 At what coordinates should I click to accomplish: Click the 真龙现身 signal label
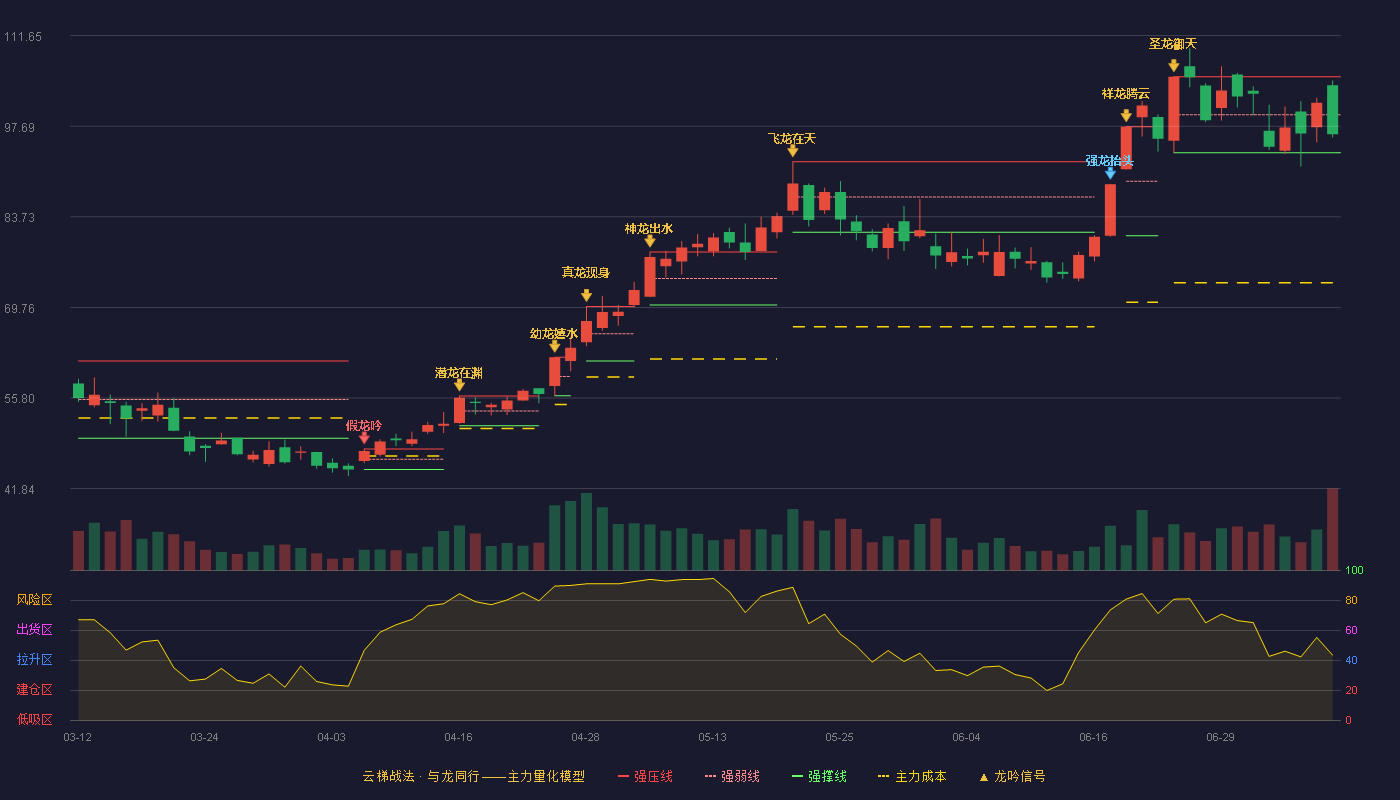(x=586, y=272)
